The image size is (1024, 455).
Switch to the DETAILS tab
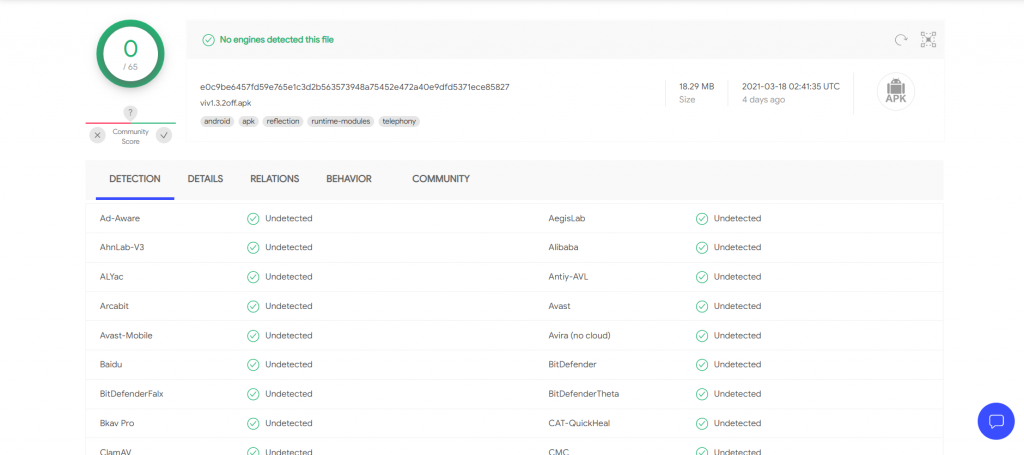(205, 179)
